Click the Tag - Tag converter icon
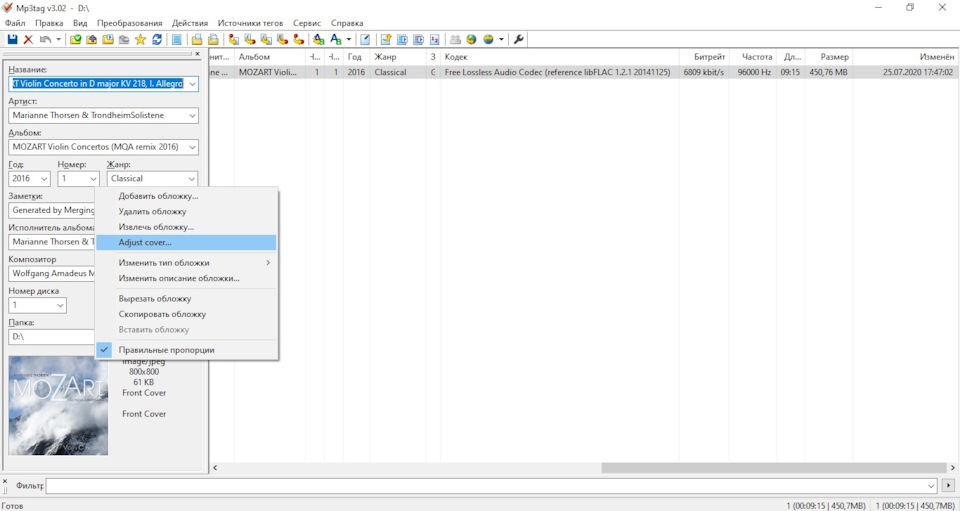 (x=298, y=39)
